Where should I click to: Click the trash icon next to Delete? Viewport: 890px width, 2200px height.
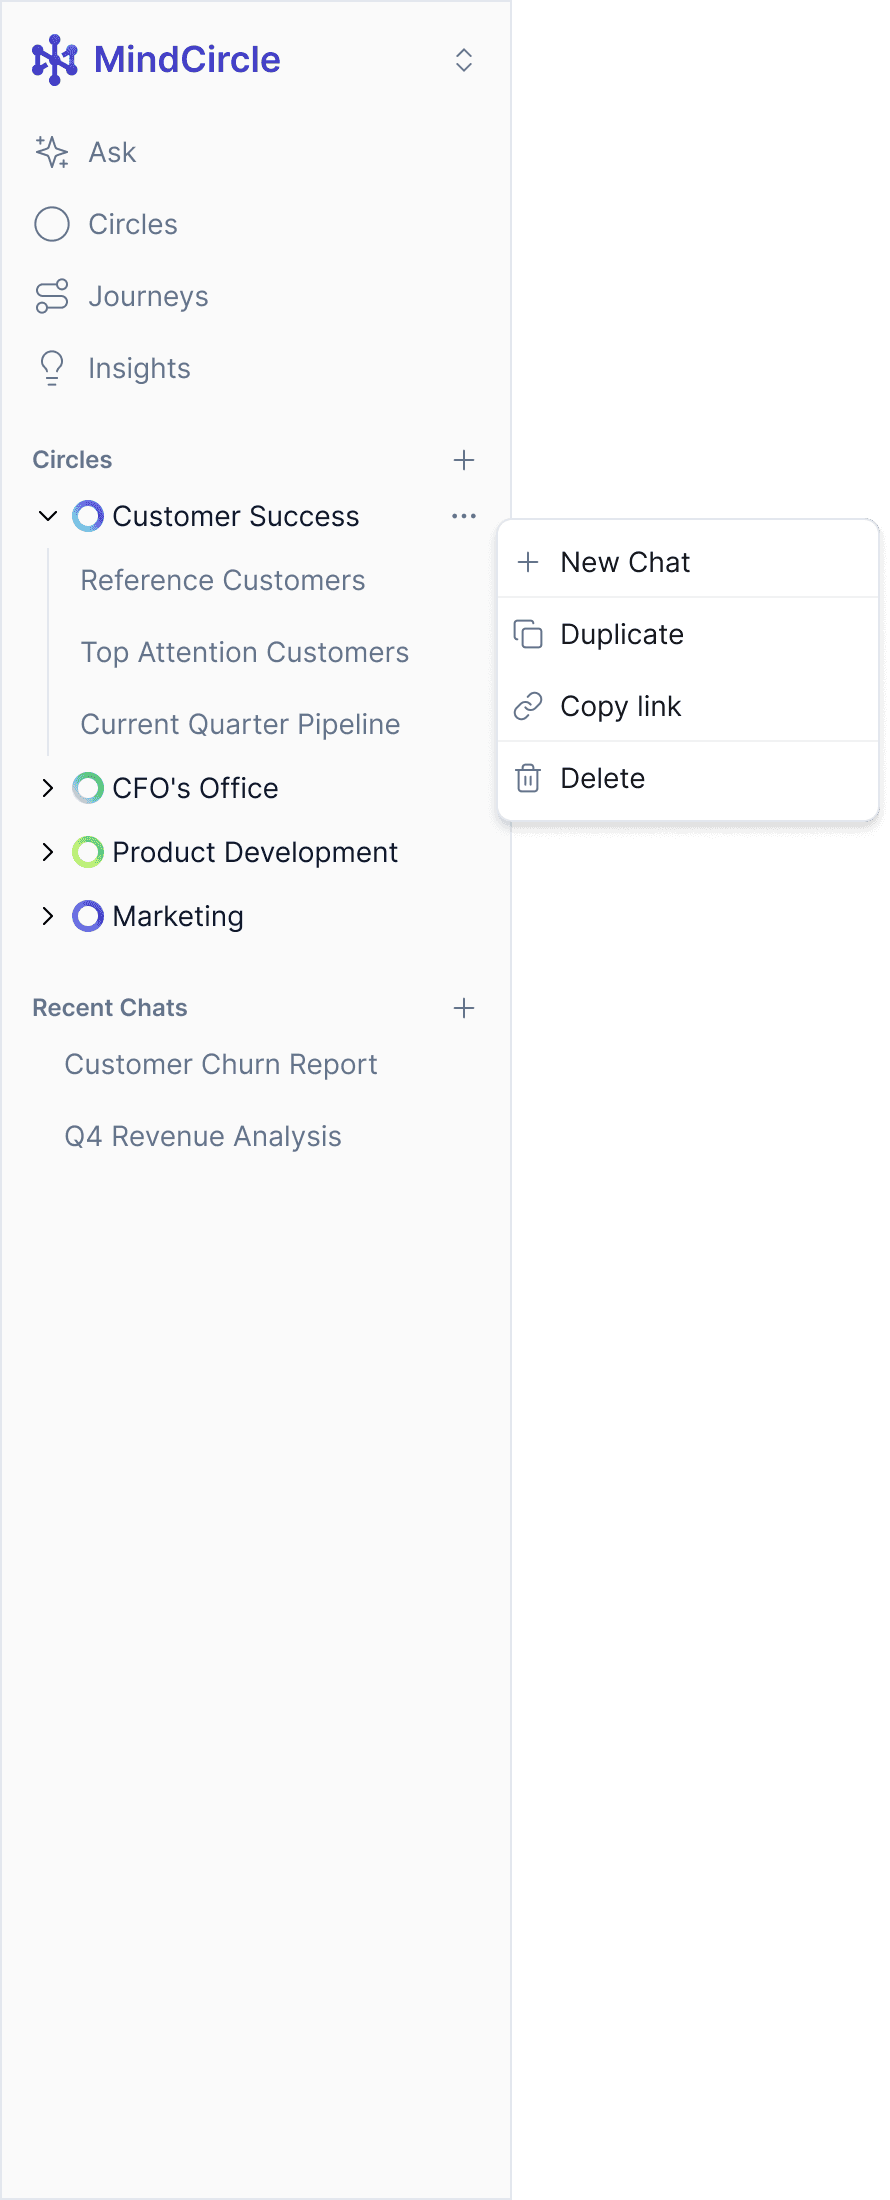[x=527, y=777]
